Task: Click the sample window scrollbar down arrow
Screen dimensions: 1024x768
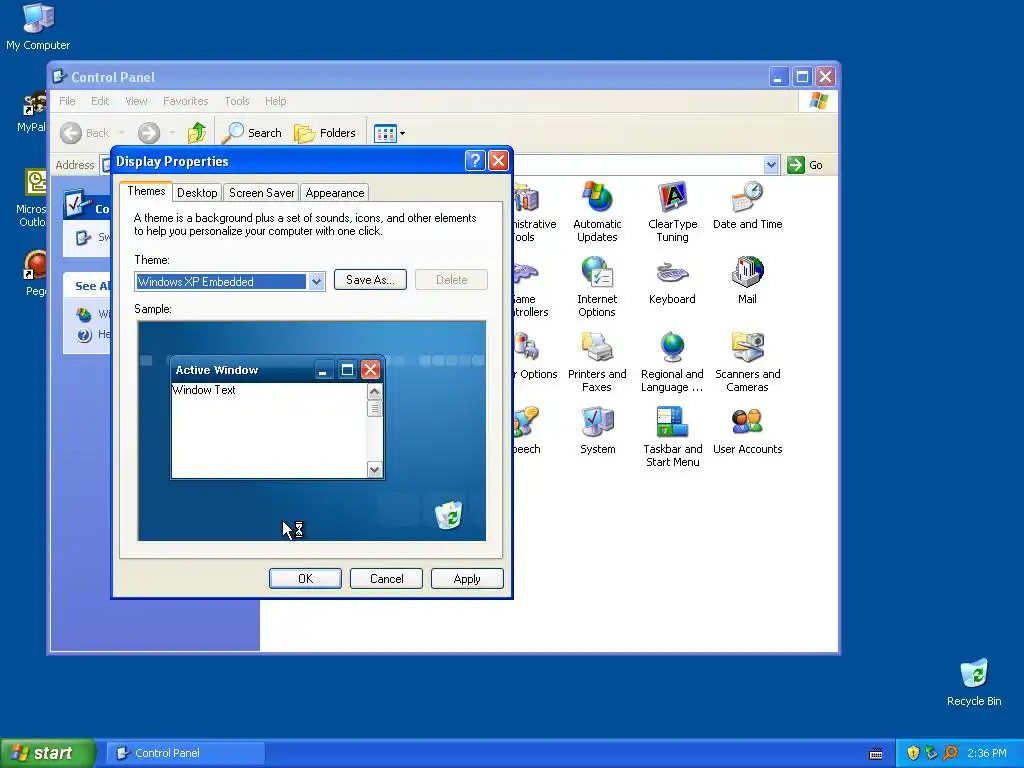Action: pyautogui.click(x=374, y=470)
